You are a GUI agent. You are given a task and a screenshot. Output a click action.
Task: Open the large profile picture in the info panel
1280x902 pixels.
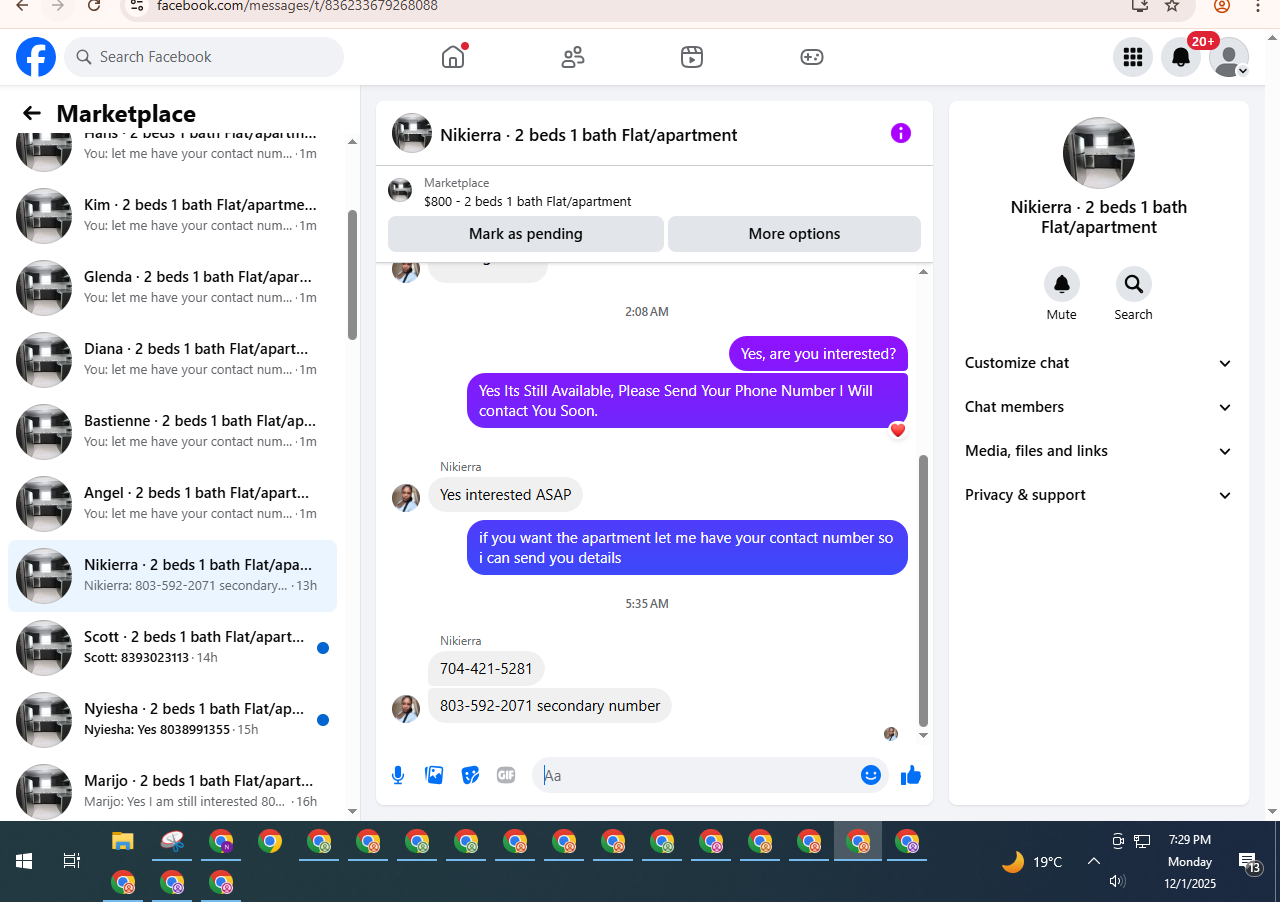click(1099, 153)
